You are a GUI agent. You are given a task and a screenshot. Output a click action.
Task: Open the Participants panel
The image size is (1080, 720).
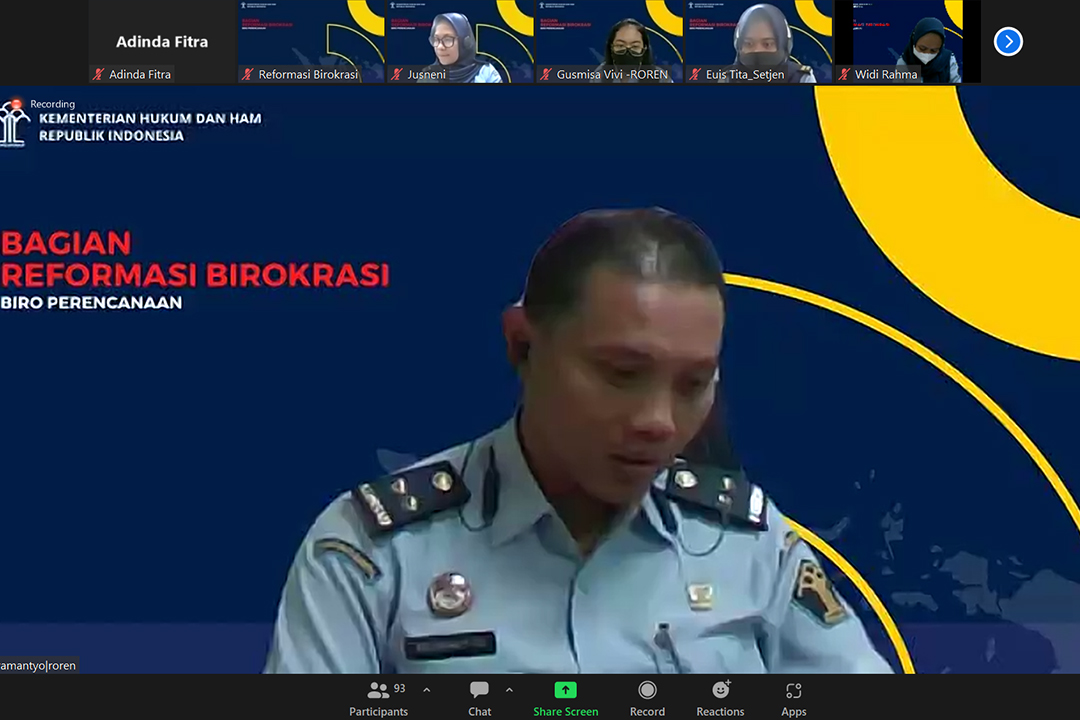378,697
